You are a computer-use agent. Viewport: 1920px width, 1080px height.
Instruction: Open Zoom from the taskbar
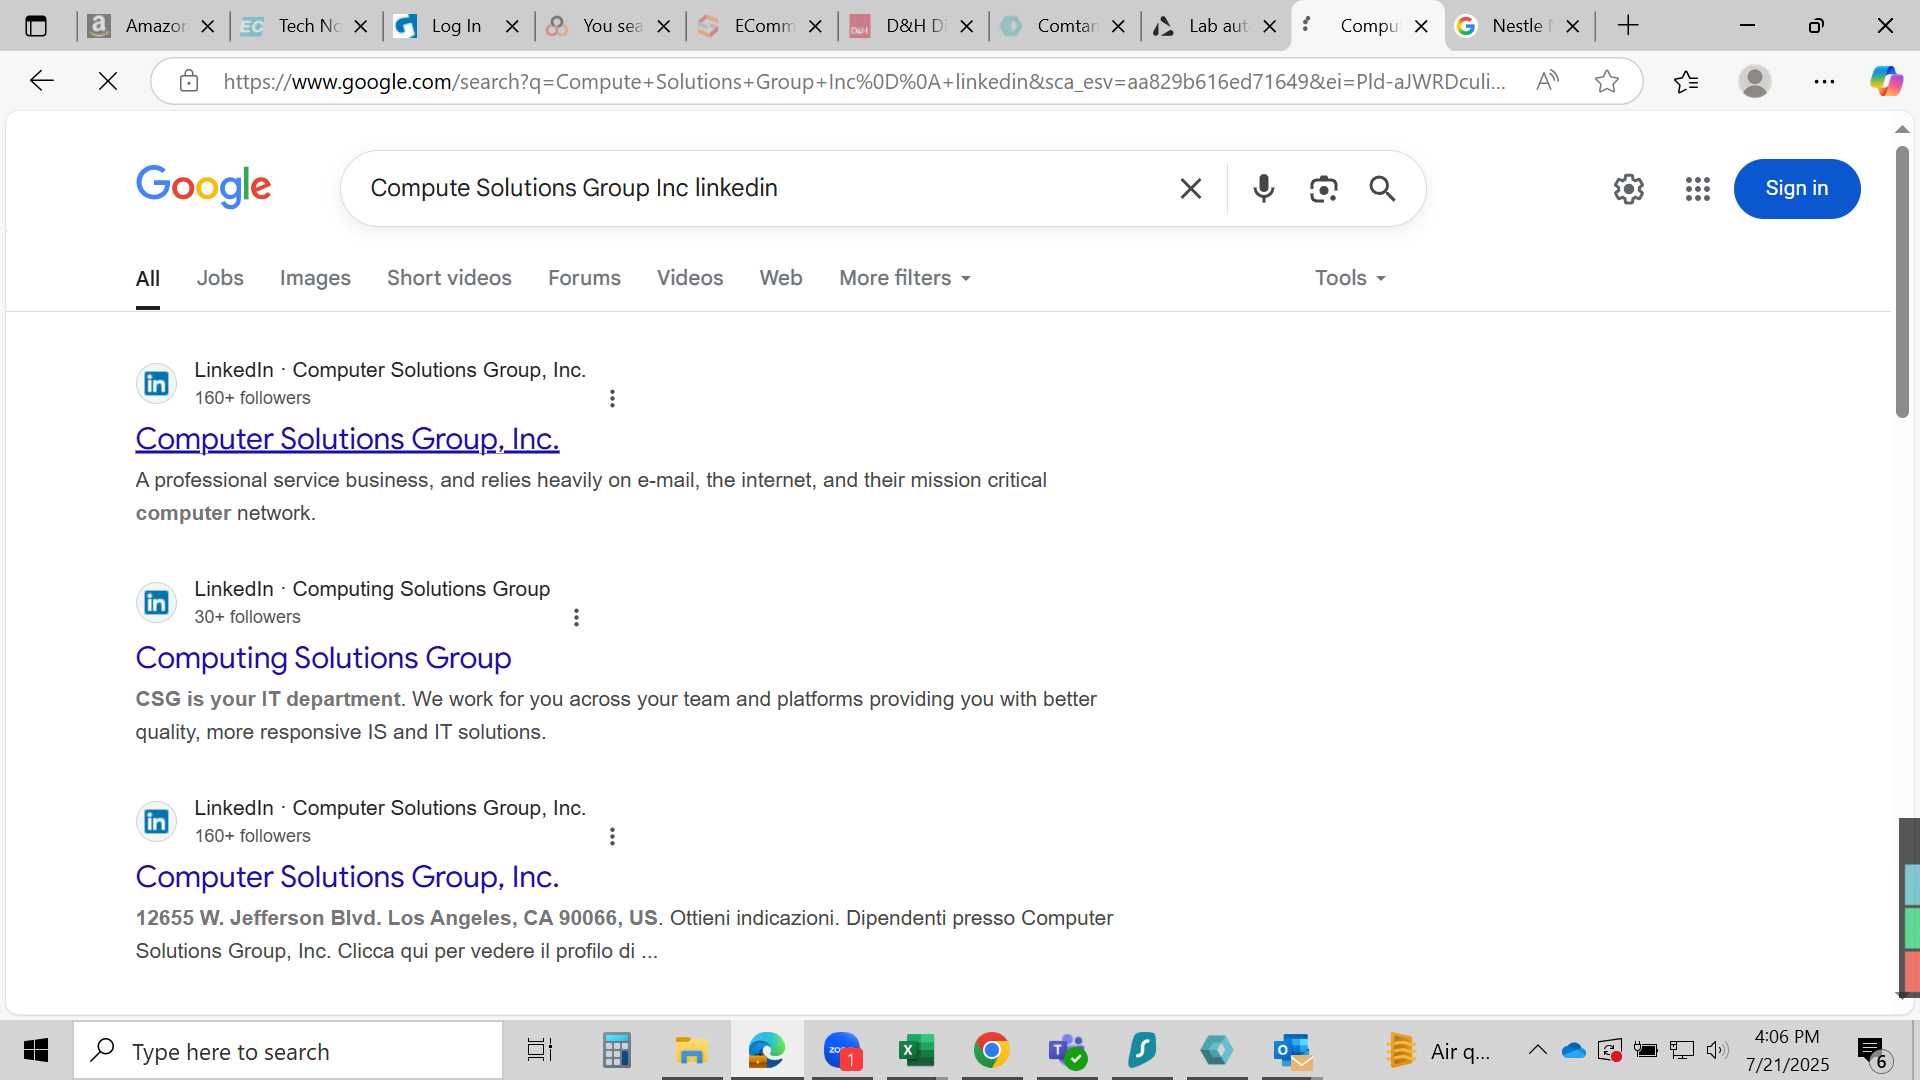[x=842, y=1051]
